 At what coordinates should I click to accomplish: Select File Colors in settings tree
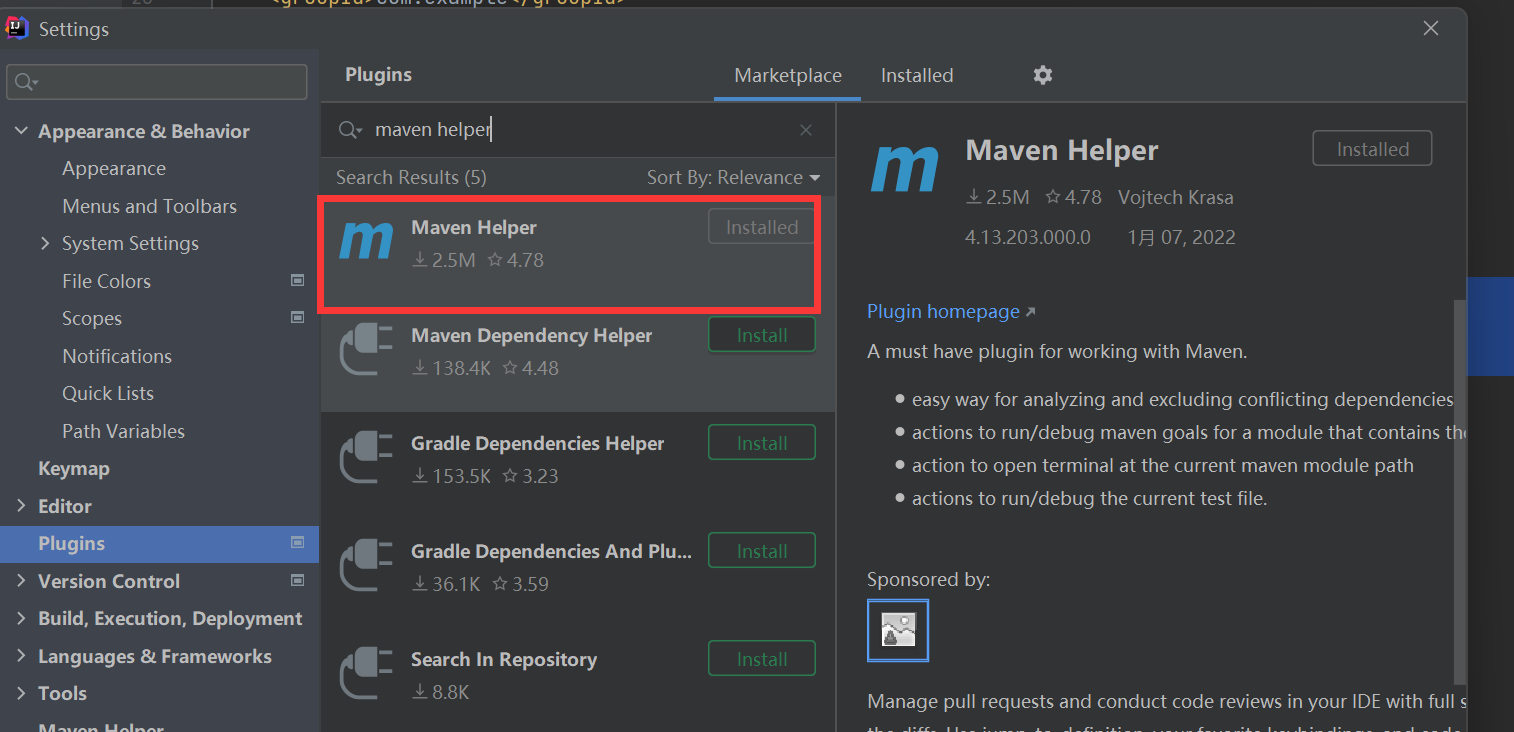coord(106,281)
